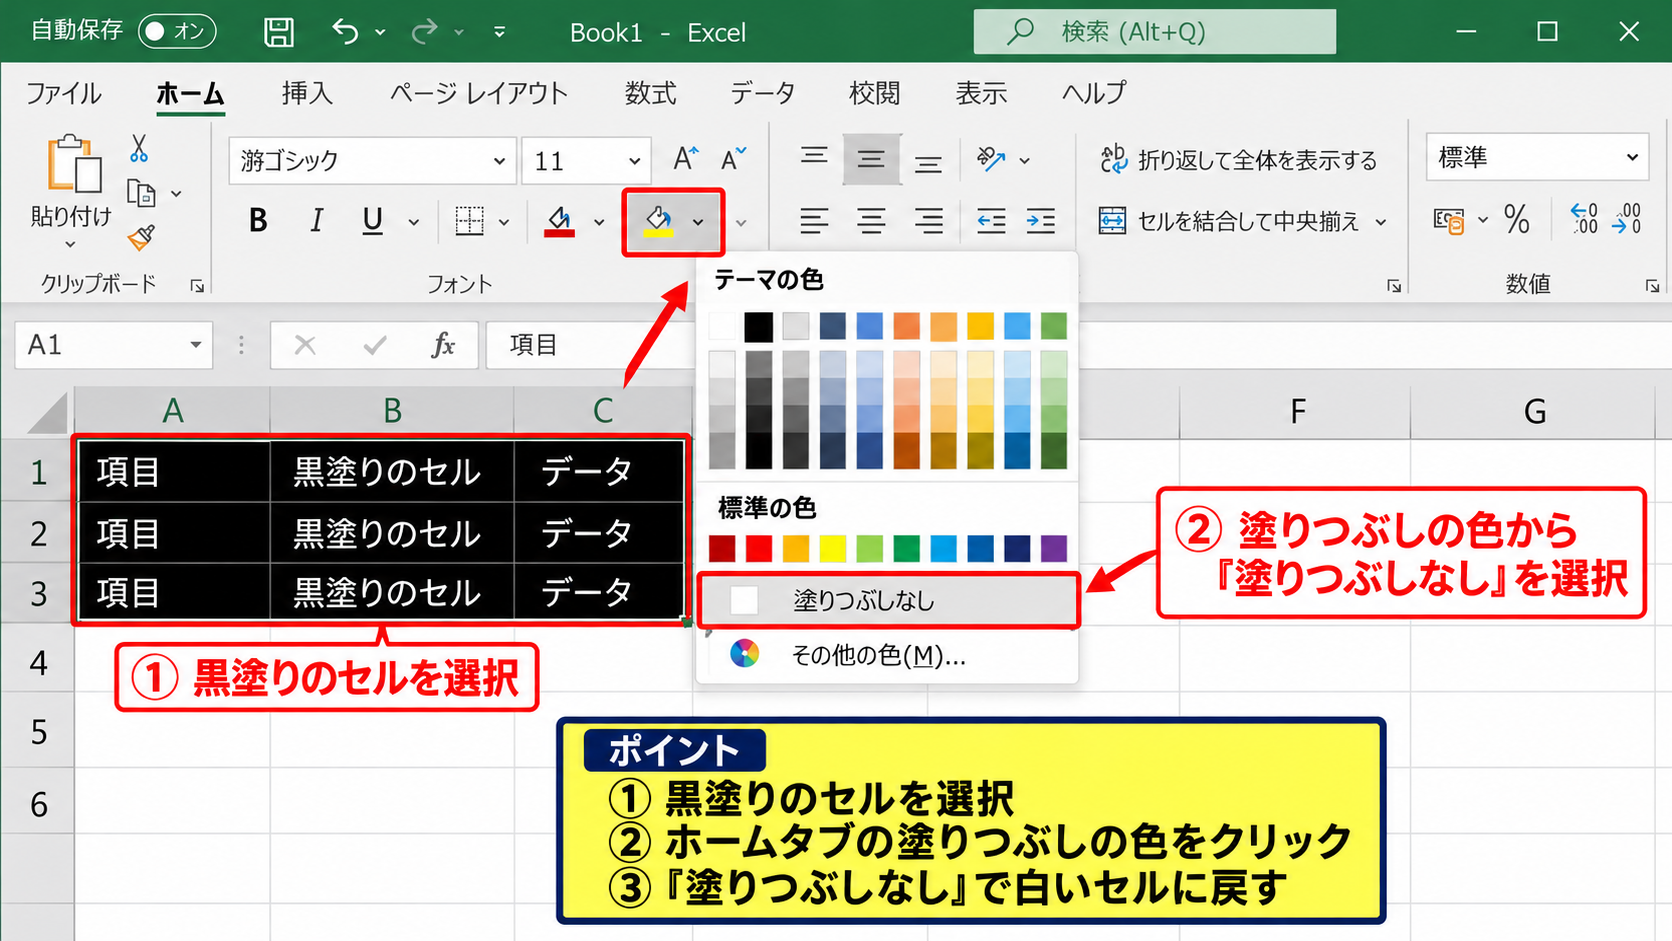Toggle wrap text option
Image resolution: width=1672 pixels, height=941 pixels.
[1239, 160]
